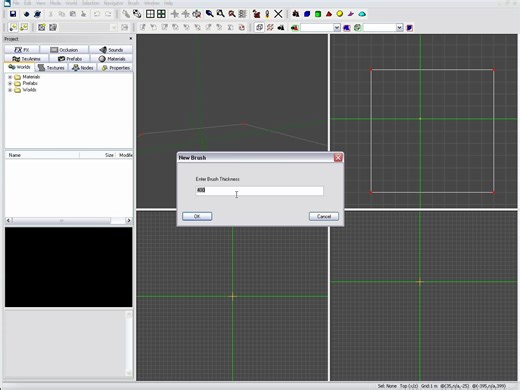This screenshot has height=390, width=520.
Task: Click the file list horizontal scrollbar thumb
Action: pyautogui.click(x=62, y=220)
